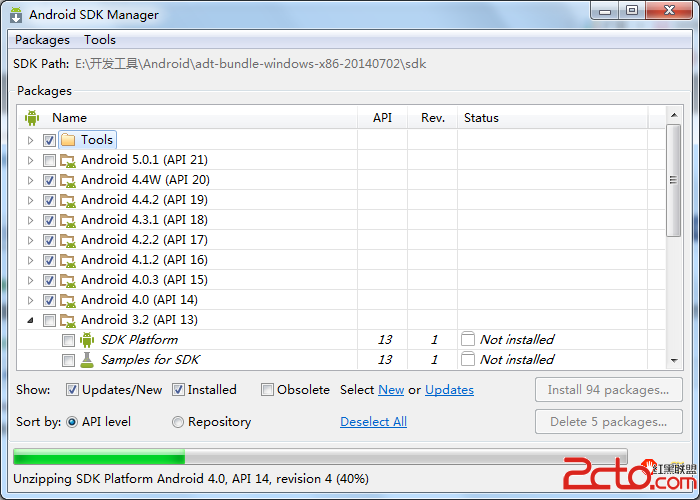Image resolution: width=700 pixels, height=500 pixels.
Task: Toggle the Updates/New show filter
Action: pyautogui.click(x=72, y=390)
